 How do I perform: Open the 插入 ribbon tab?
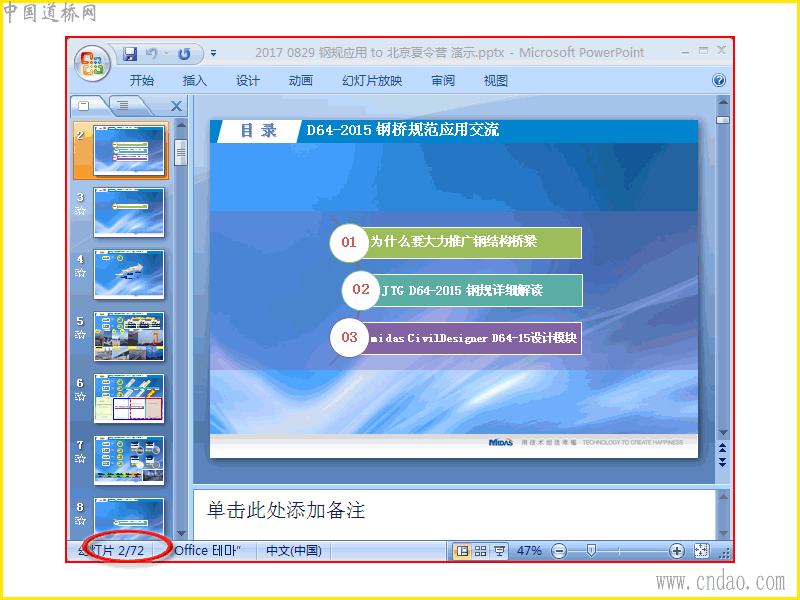coord(194,81)
